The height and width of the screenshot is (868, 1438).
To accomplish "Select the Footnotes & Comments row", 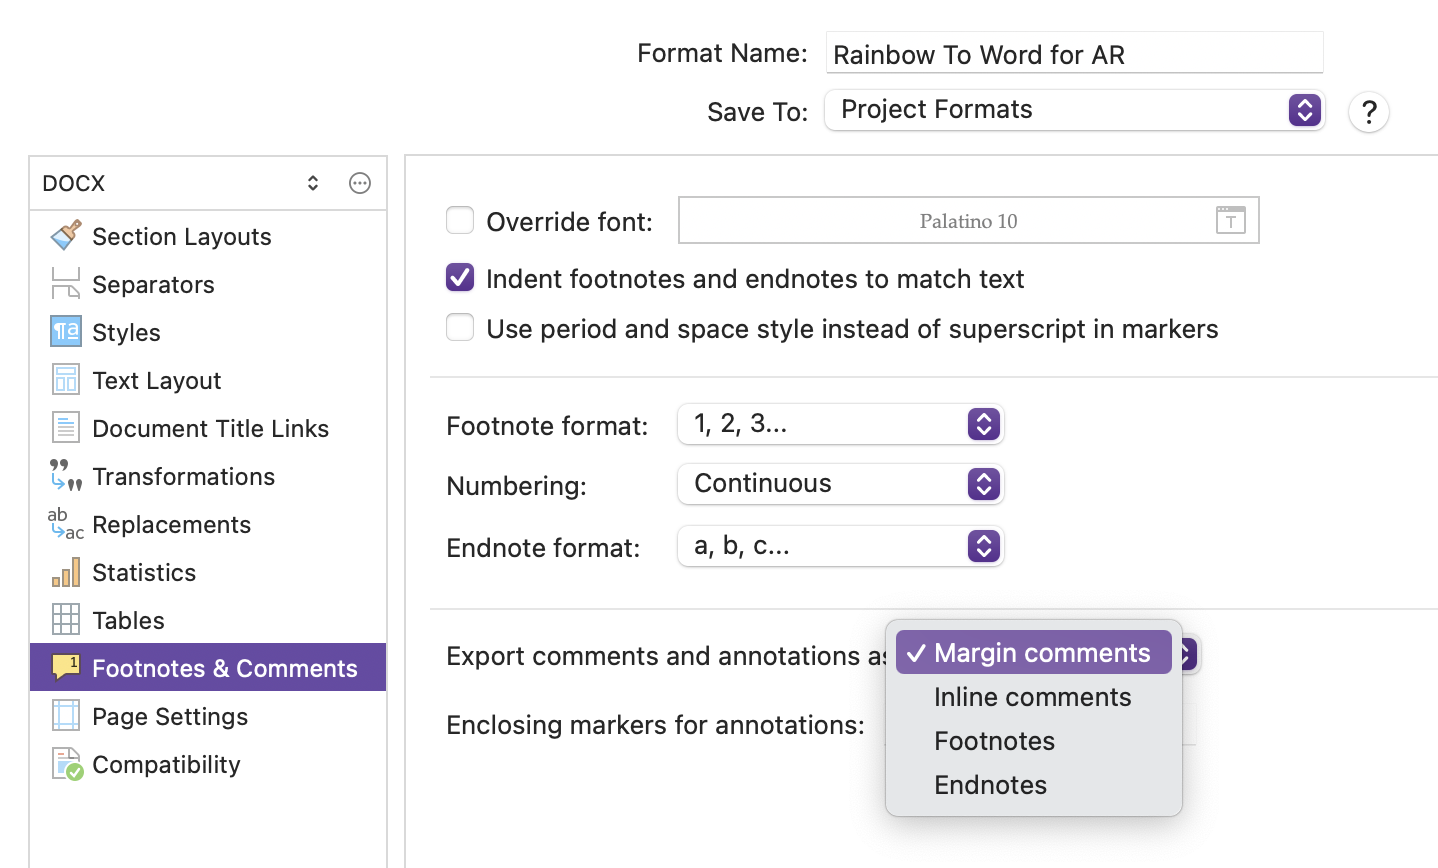I will click(x=208, y=668).
